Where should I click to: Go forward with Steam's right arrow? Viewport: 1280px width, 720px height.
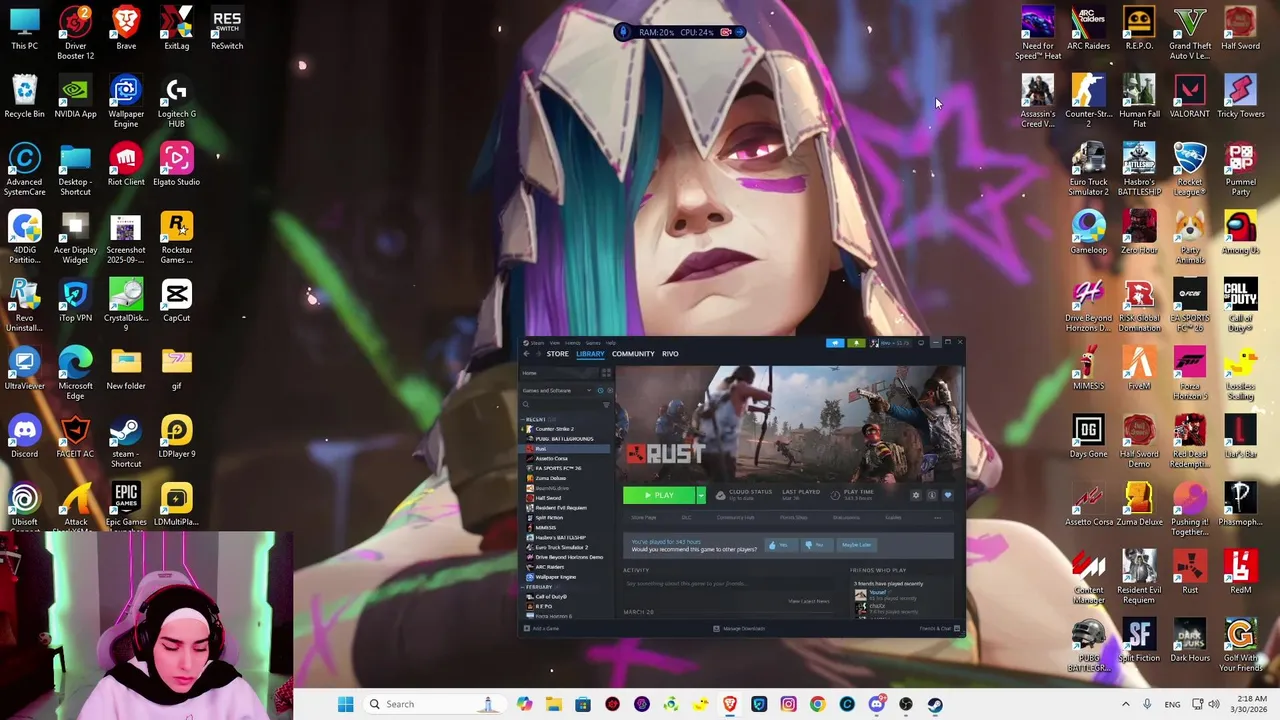(x=538, y=354)
